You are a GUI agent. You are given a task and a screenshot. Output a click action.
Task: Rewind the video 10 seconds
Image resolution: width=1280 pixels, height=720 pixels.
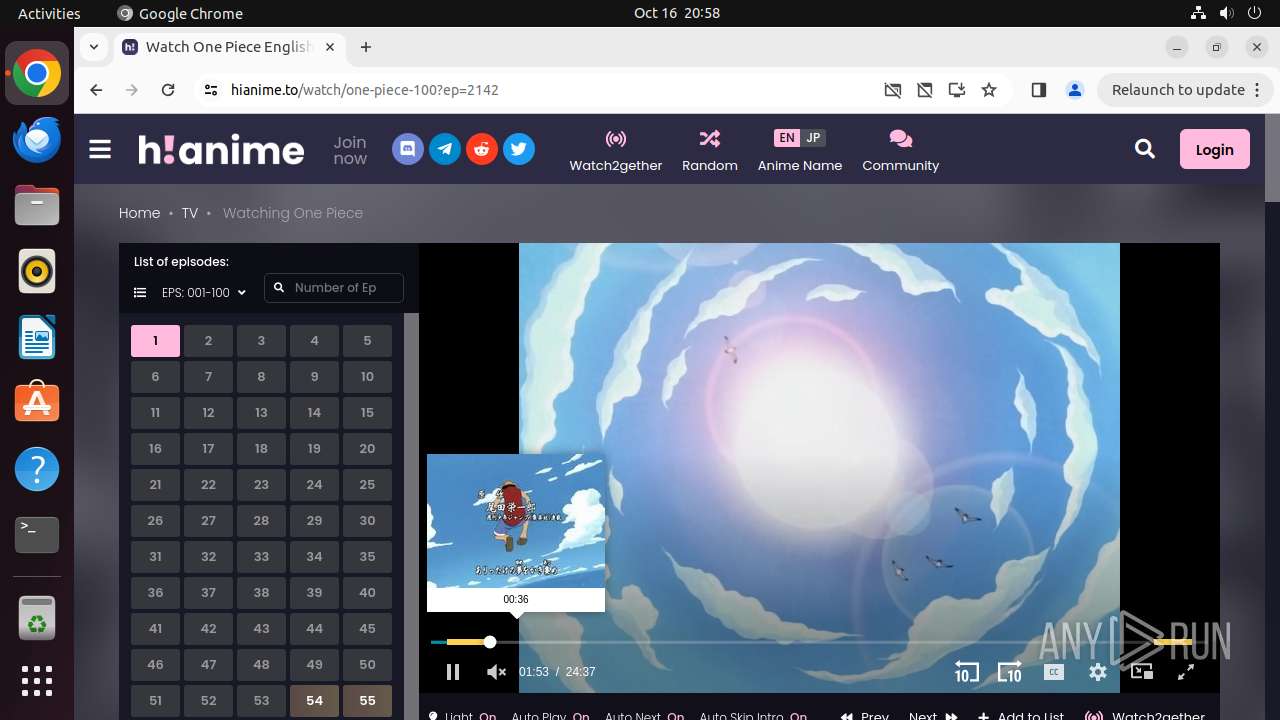[966, 672]
